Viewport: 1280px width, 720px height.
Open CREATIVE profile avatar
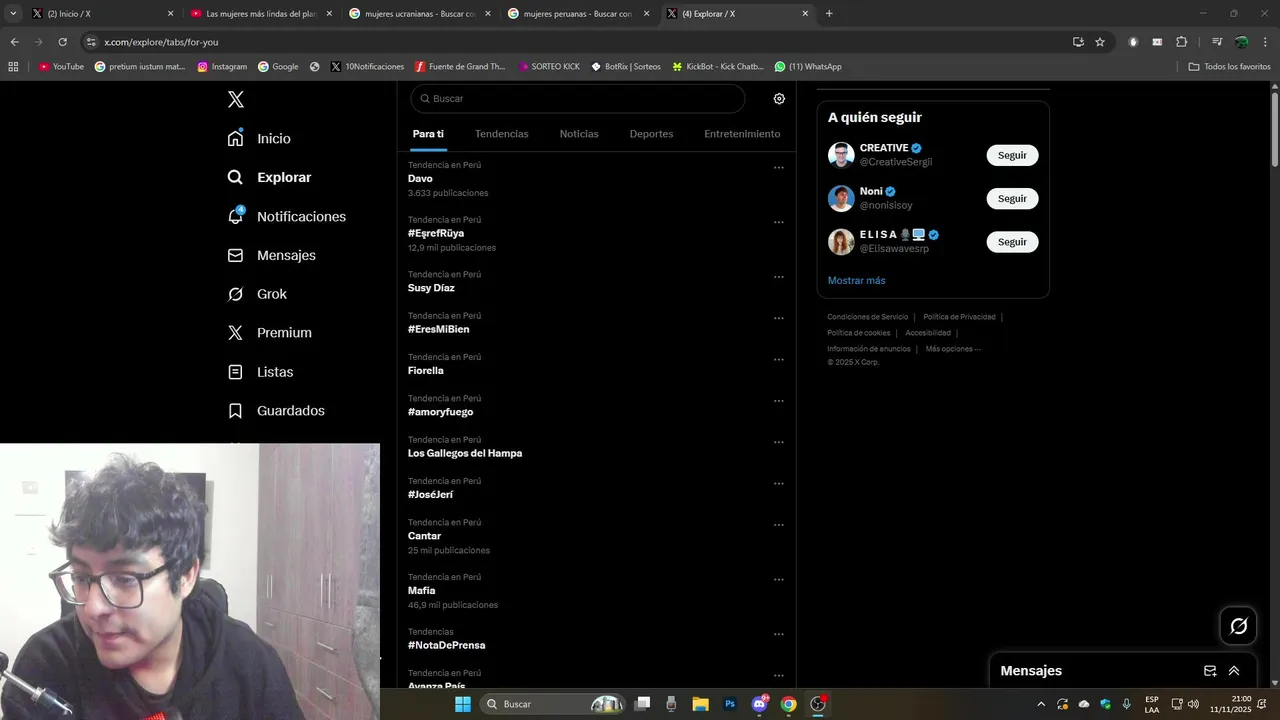(841, 155)
